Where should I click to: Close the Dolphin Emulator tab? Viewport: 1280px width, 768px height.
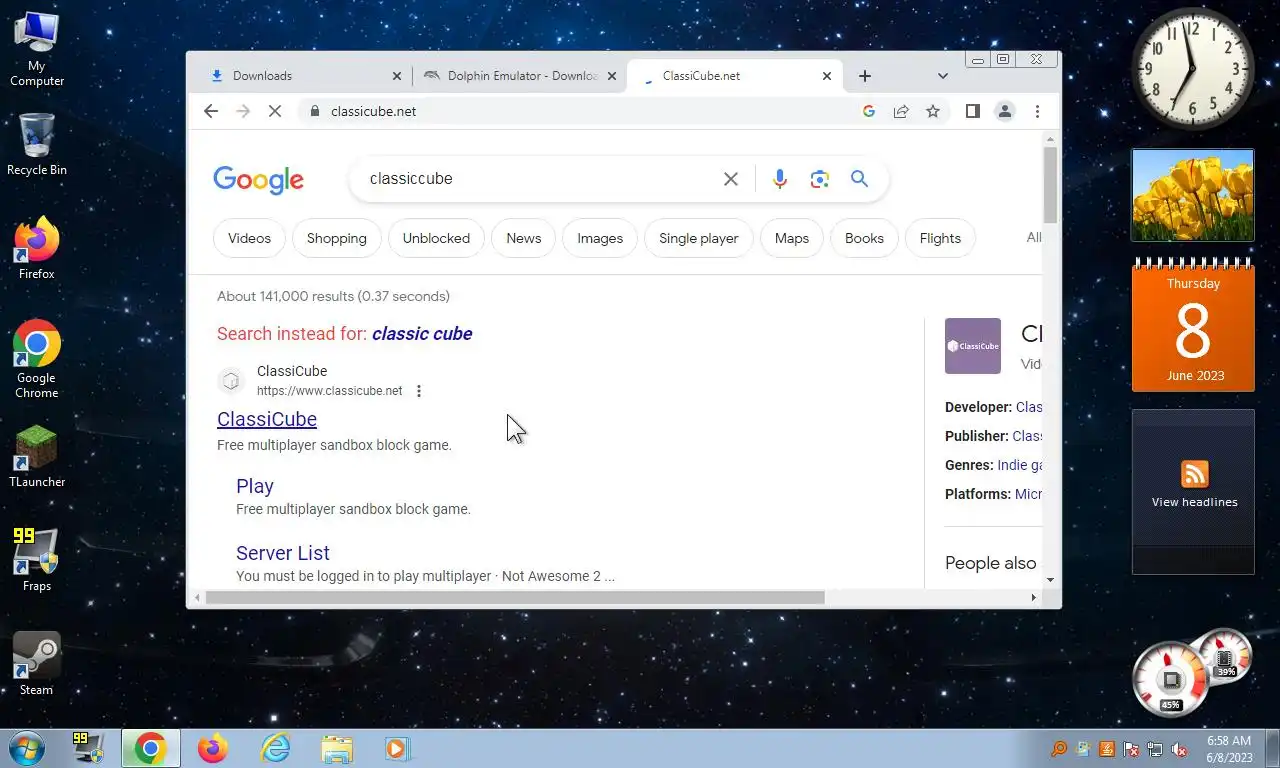612,76
